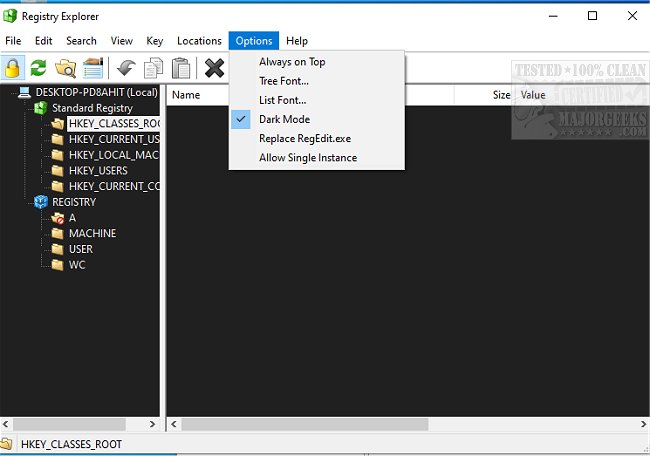Click the WC folder icon

click(57, 265)
